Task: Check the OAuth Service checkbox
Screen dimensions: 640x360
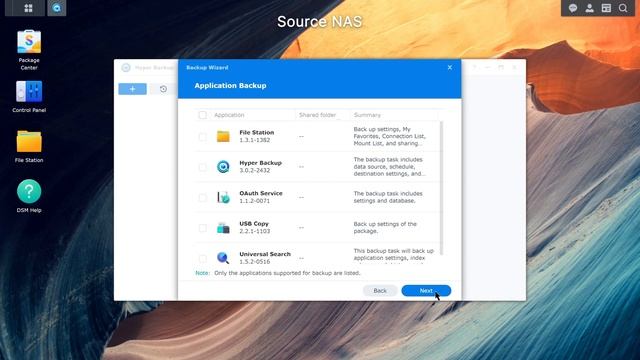Action: tap(202, 198)
